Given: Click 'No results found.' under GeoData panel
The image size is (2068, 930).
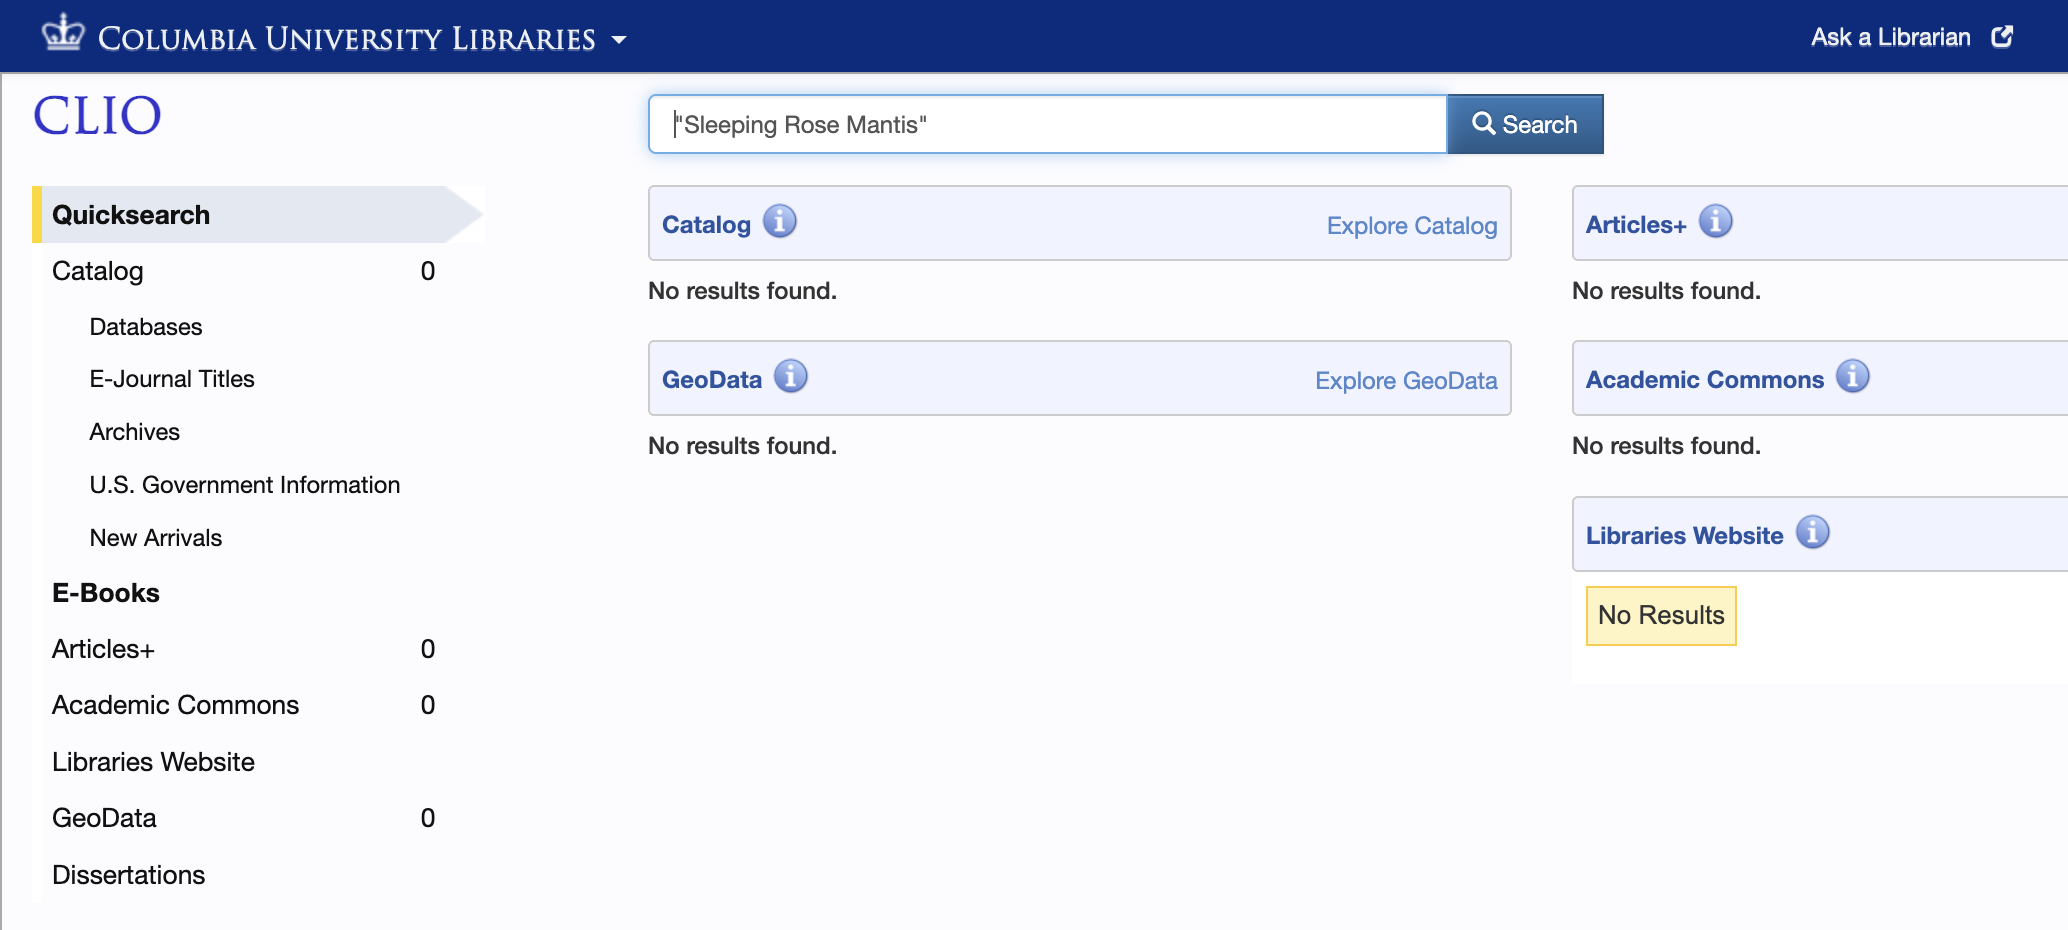Looking at the screenshot, I should click(742, 446).
